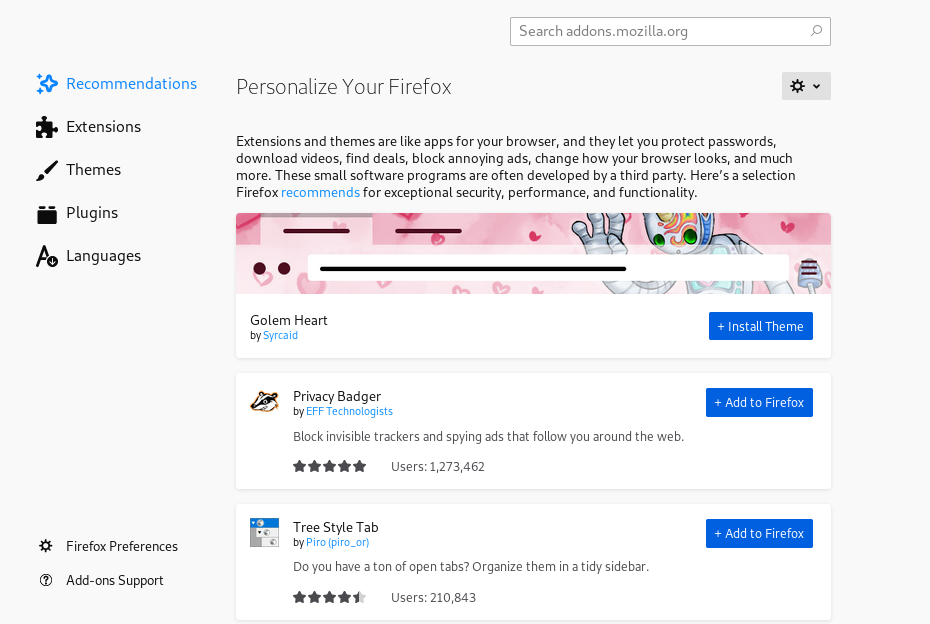Click the Extensions puzzle piece icon

click(46, 127)
